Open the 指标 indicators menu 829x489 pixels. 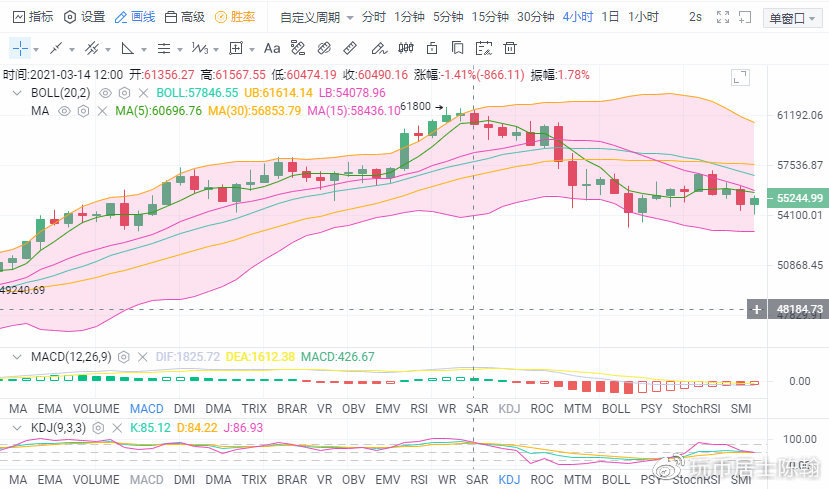(33, 17)
